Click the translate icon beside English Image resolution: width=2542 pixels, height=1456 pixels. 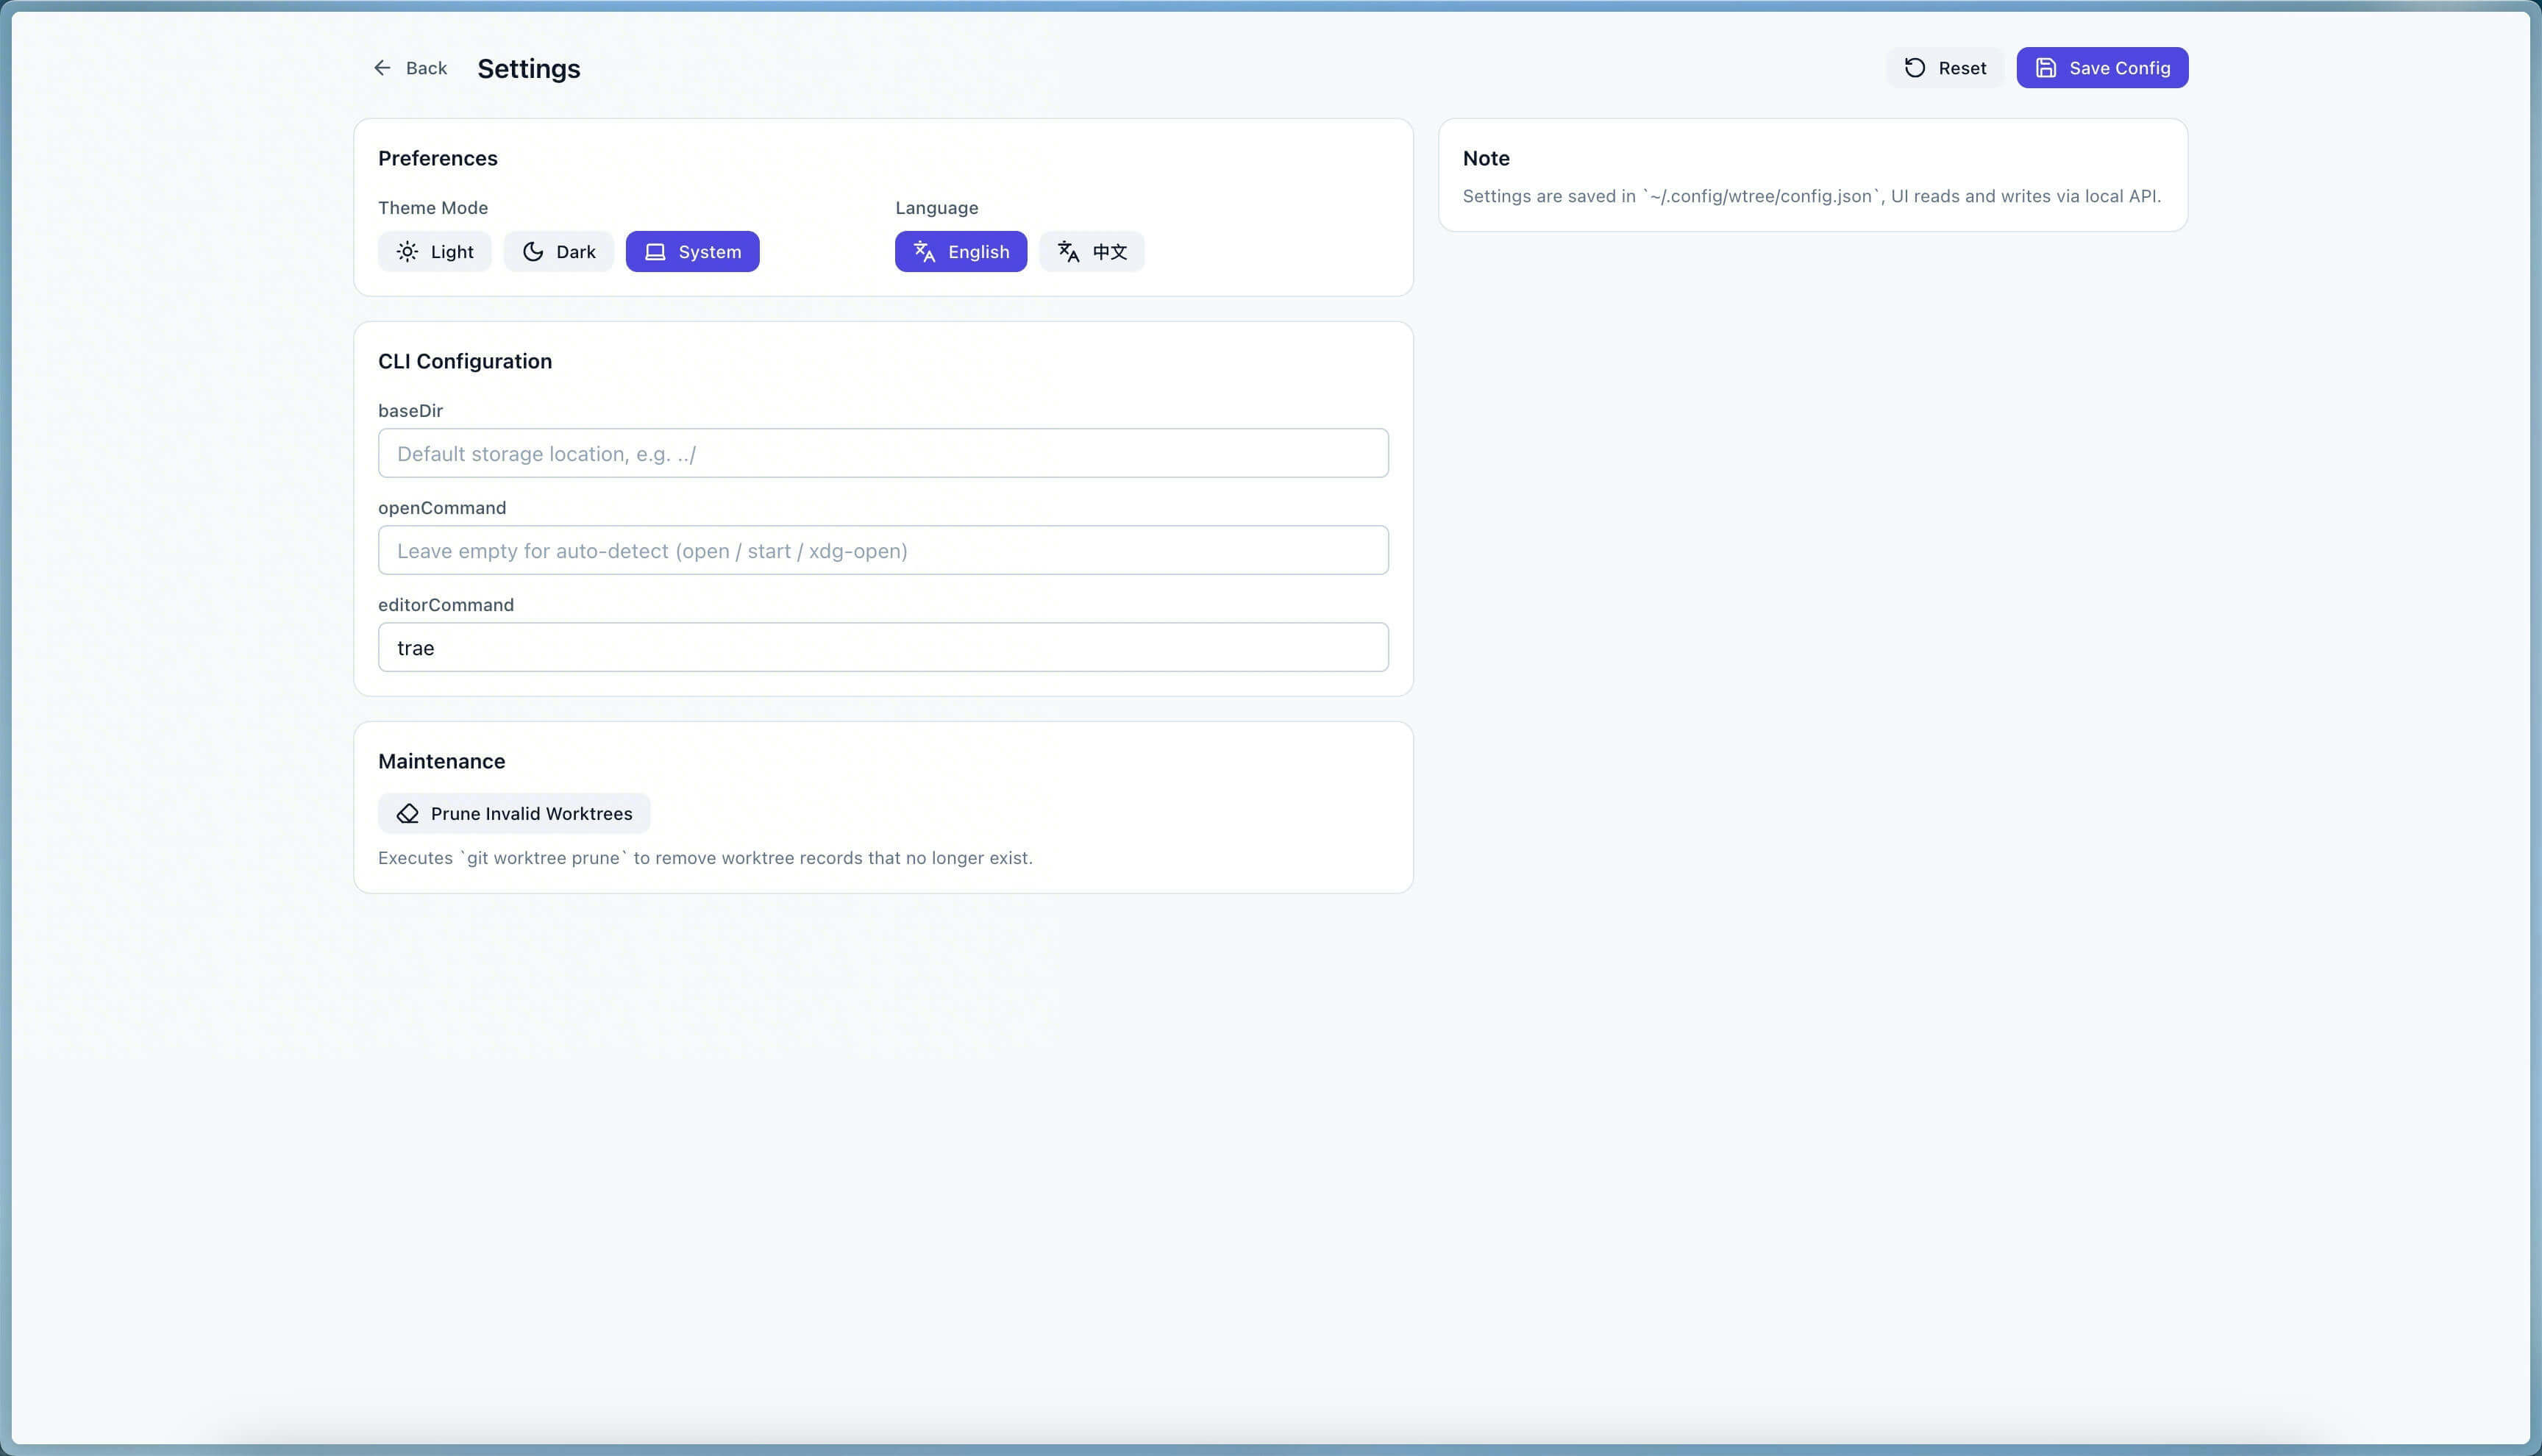924,252
